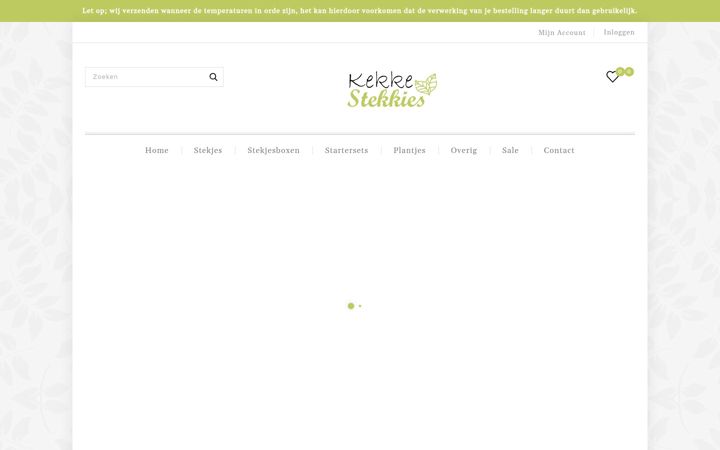This screenshot has height=450, width=720.
Task: Go to the Contact page
Action: coord(559,150)
